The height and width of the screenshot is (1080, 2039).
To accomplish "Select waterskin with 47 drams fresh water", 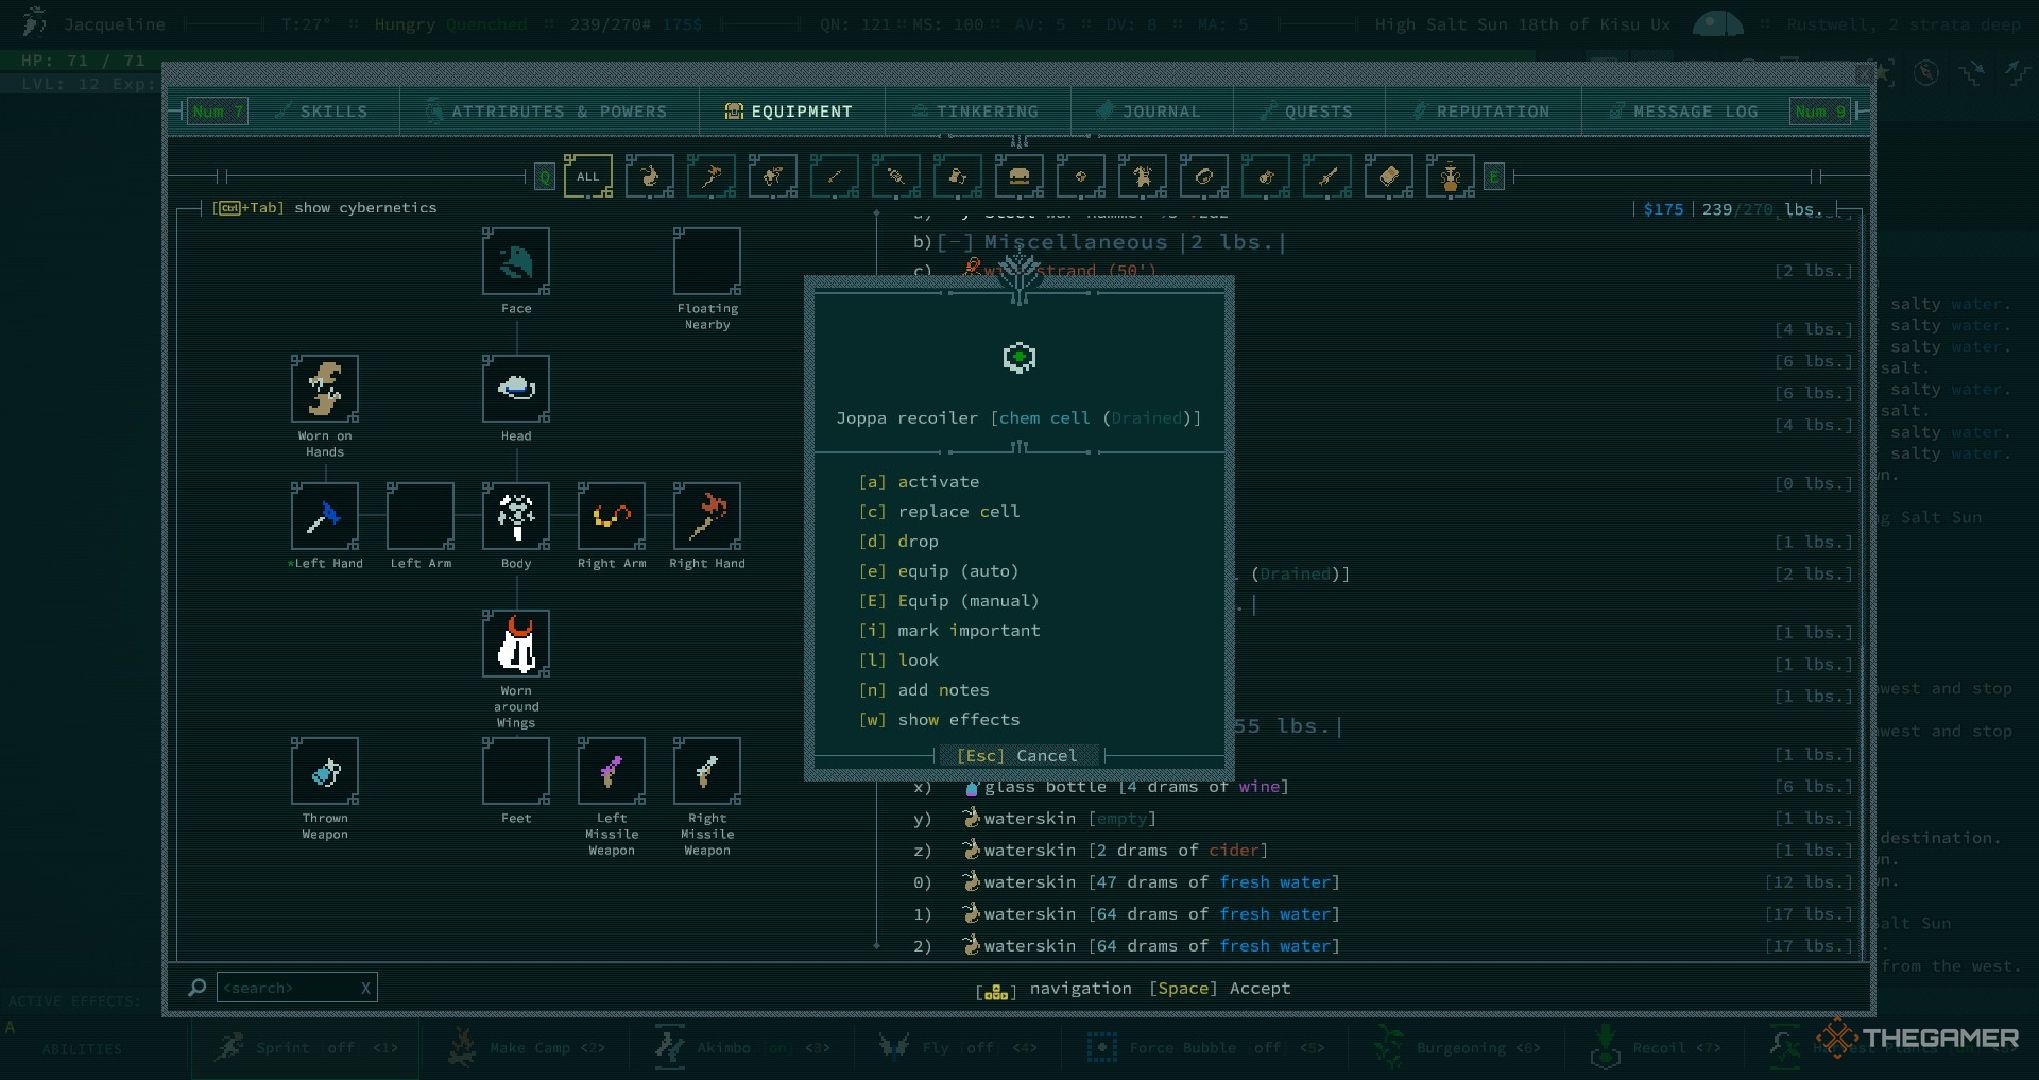I will tap(1383, 883).
